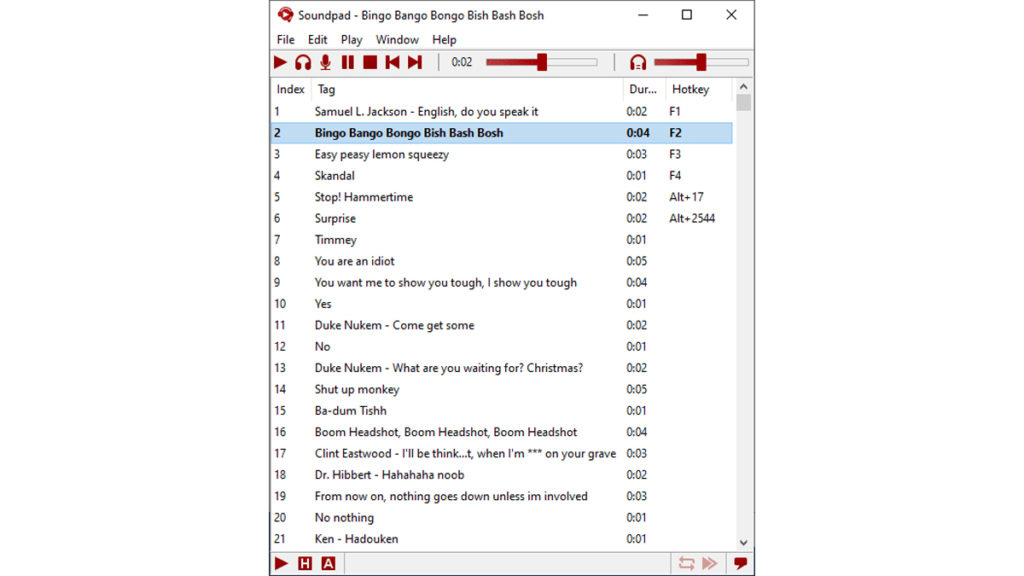Viewport: 1024px width, 576px height.
Task: Click the speech bubble icon in the status bar
Action: coord(740,563)
